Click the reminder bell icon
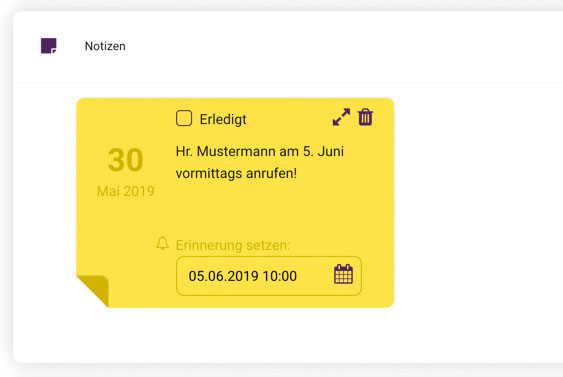563x377 pixels. pos(162,243)
